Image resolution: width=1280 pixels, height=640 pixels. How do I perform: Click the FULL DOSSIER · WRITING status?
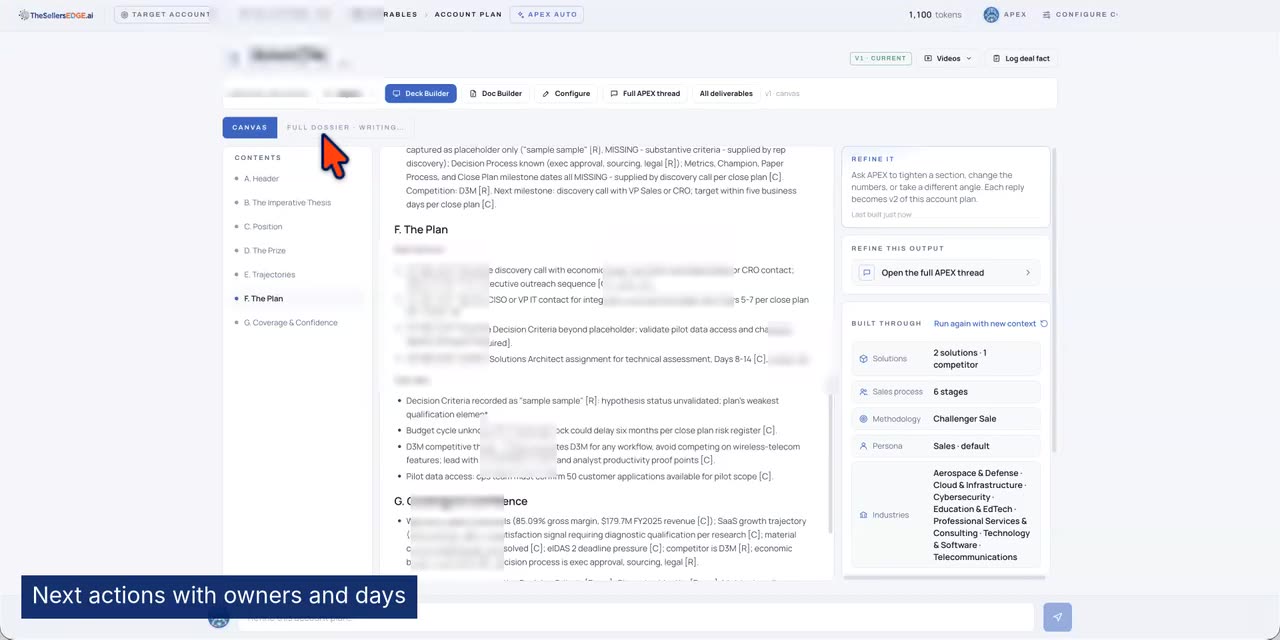[345, 127]
